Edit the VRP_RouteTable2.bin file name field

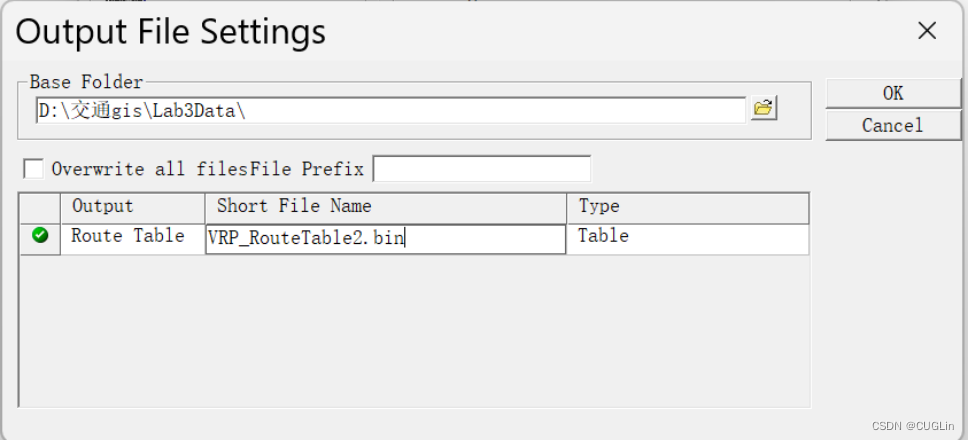click(386, 239)
